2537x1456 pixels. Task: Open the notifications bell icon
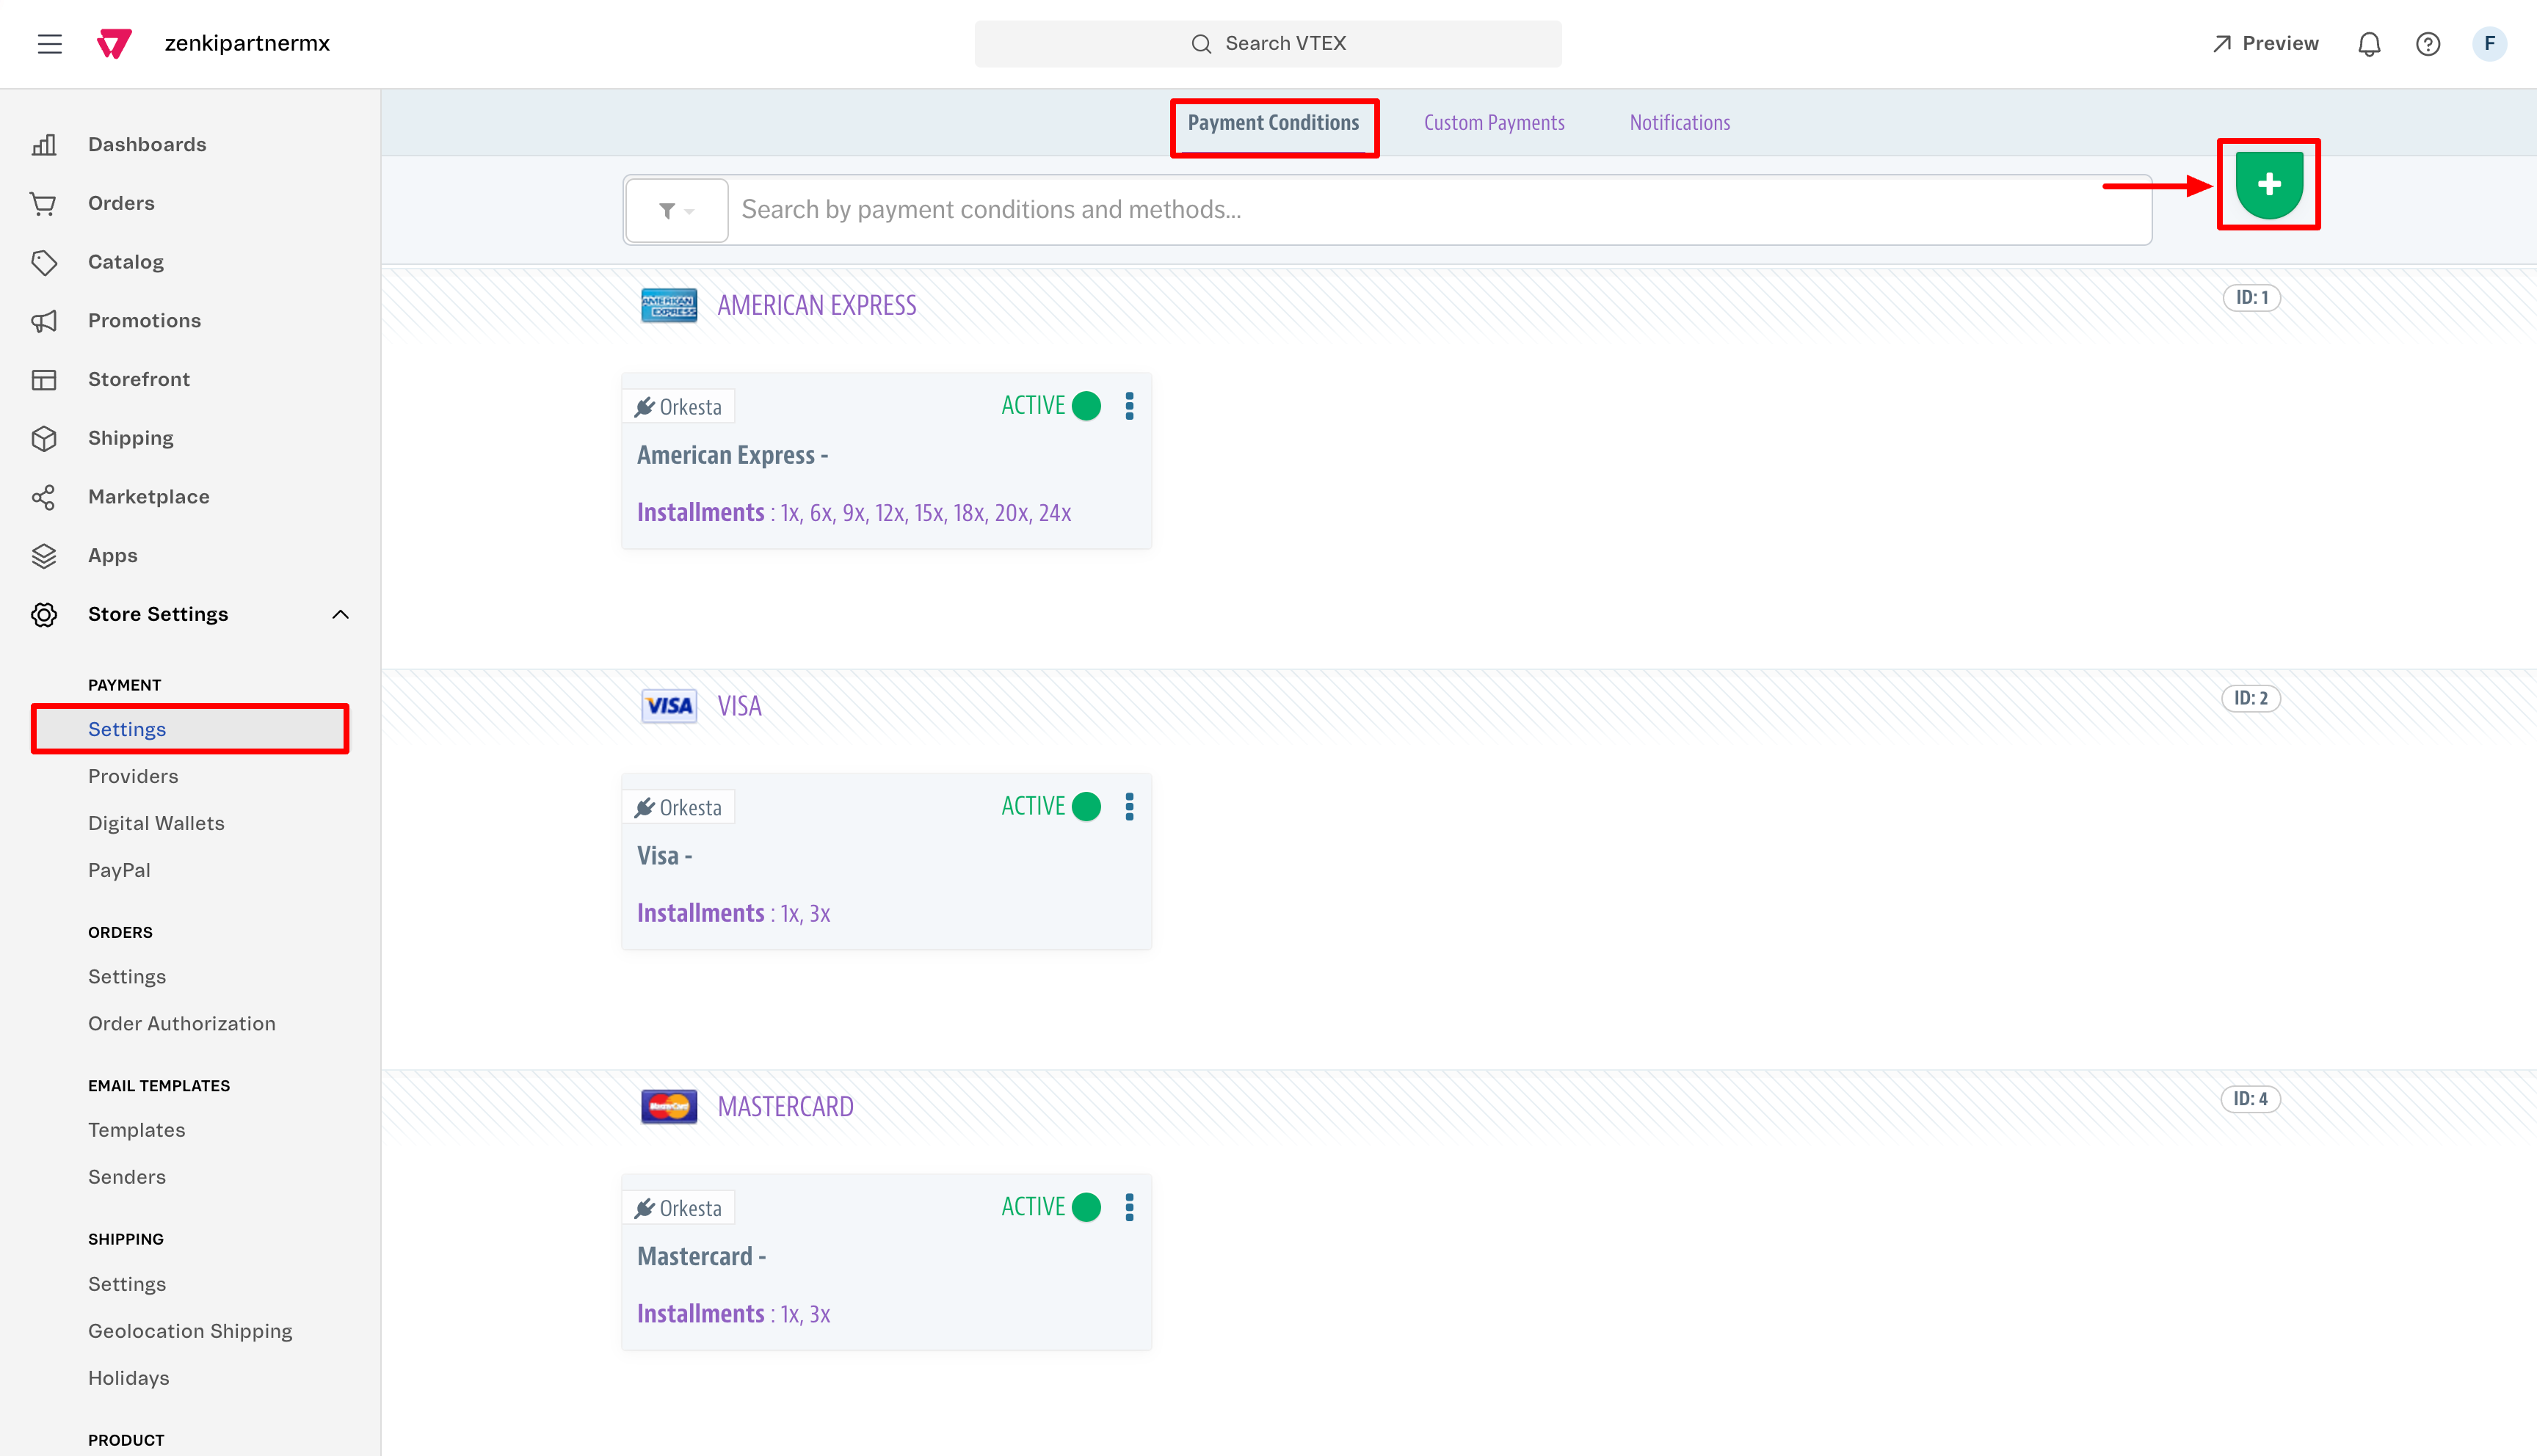pyautogui.click(x=2369, y=44)
